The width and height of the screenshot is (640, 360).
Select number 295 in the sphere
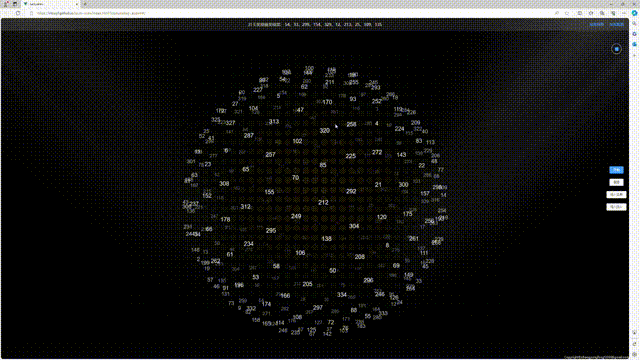(x=271, y=231)
